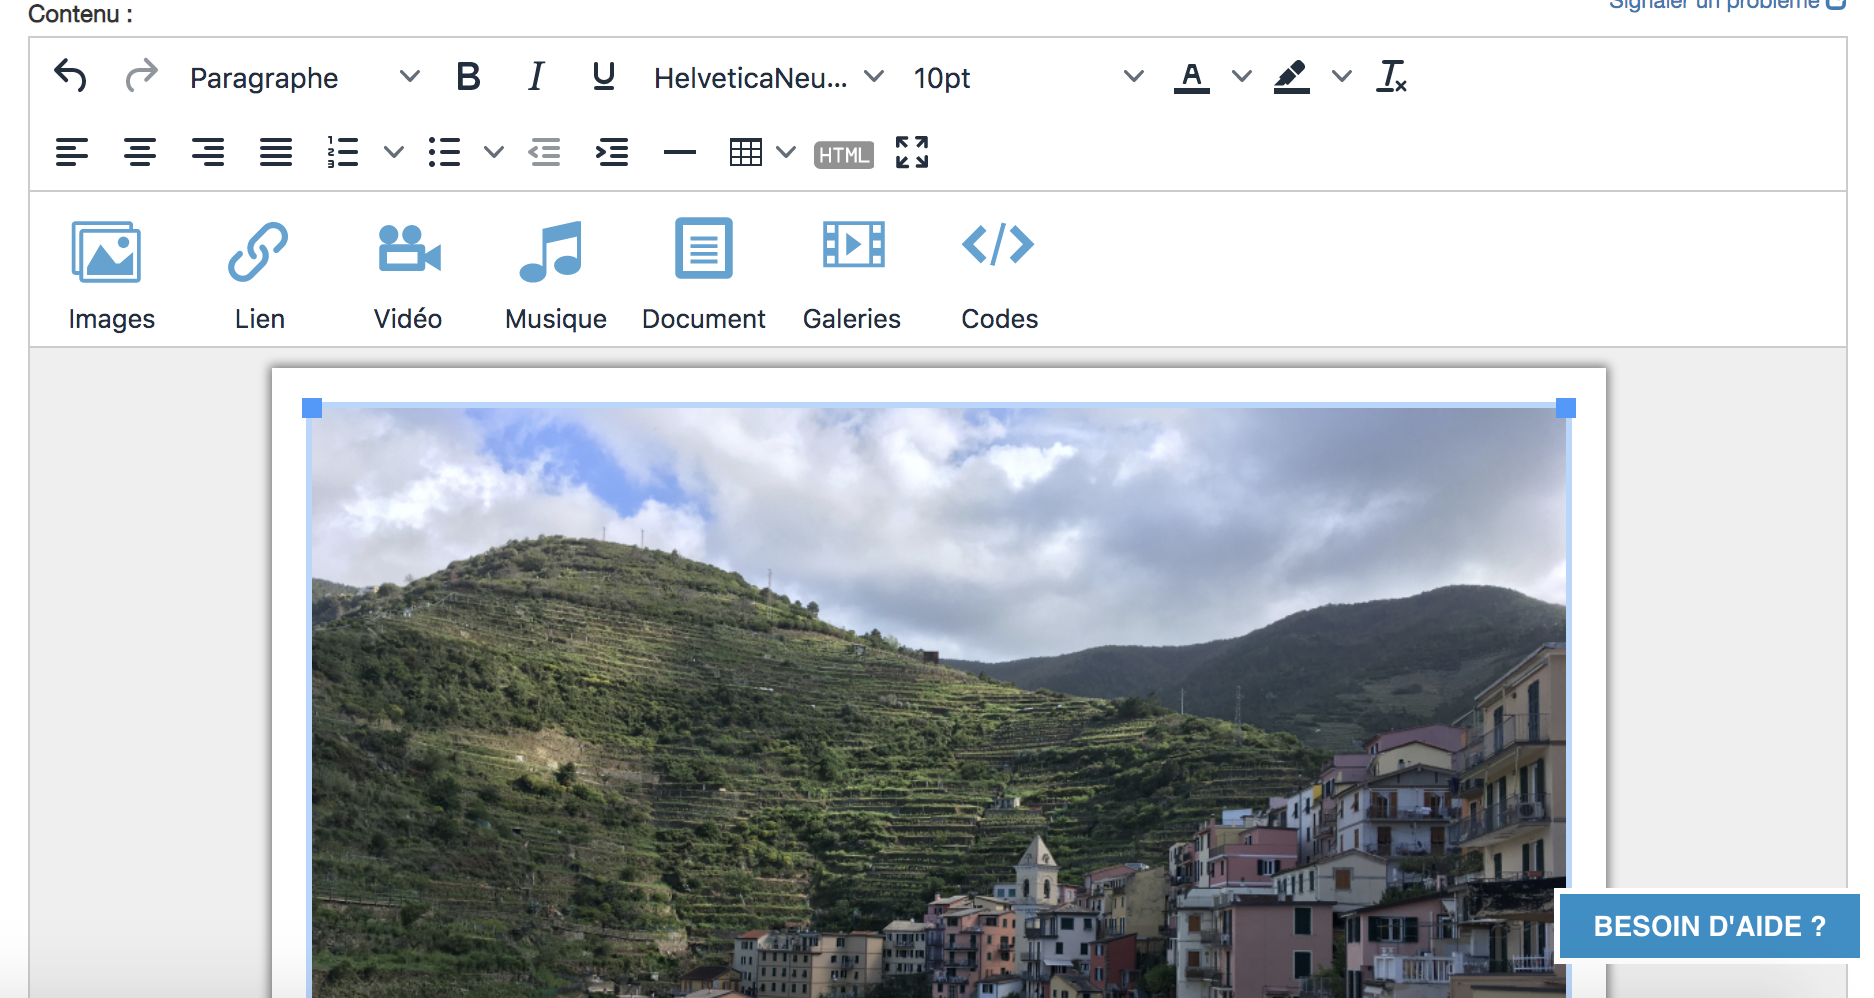Open the 10pt font size dropdown
The image size is (1874, 998).
pos(1028,77)
